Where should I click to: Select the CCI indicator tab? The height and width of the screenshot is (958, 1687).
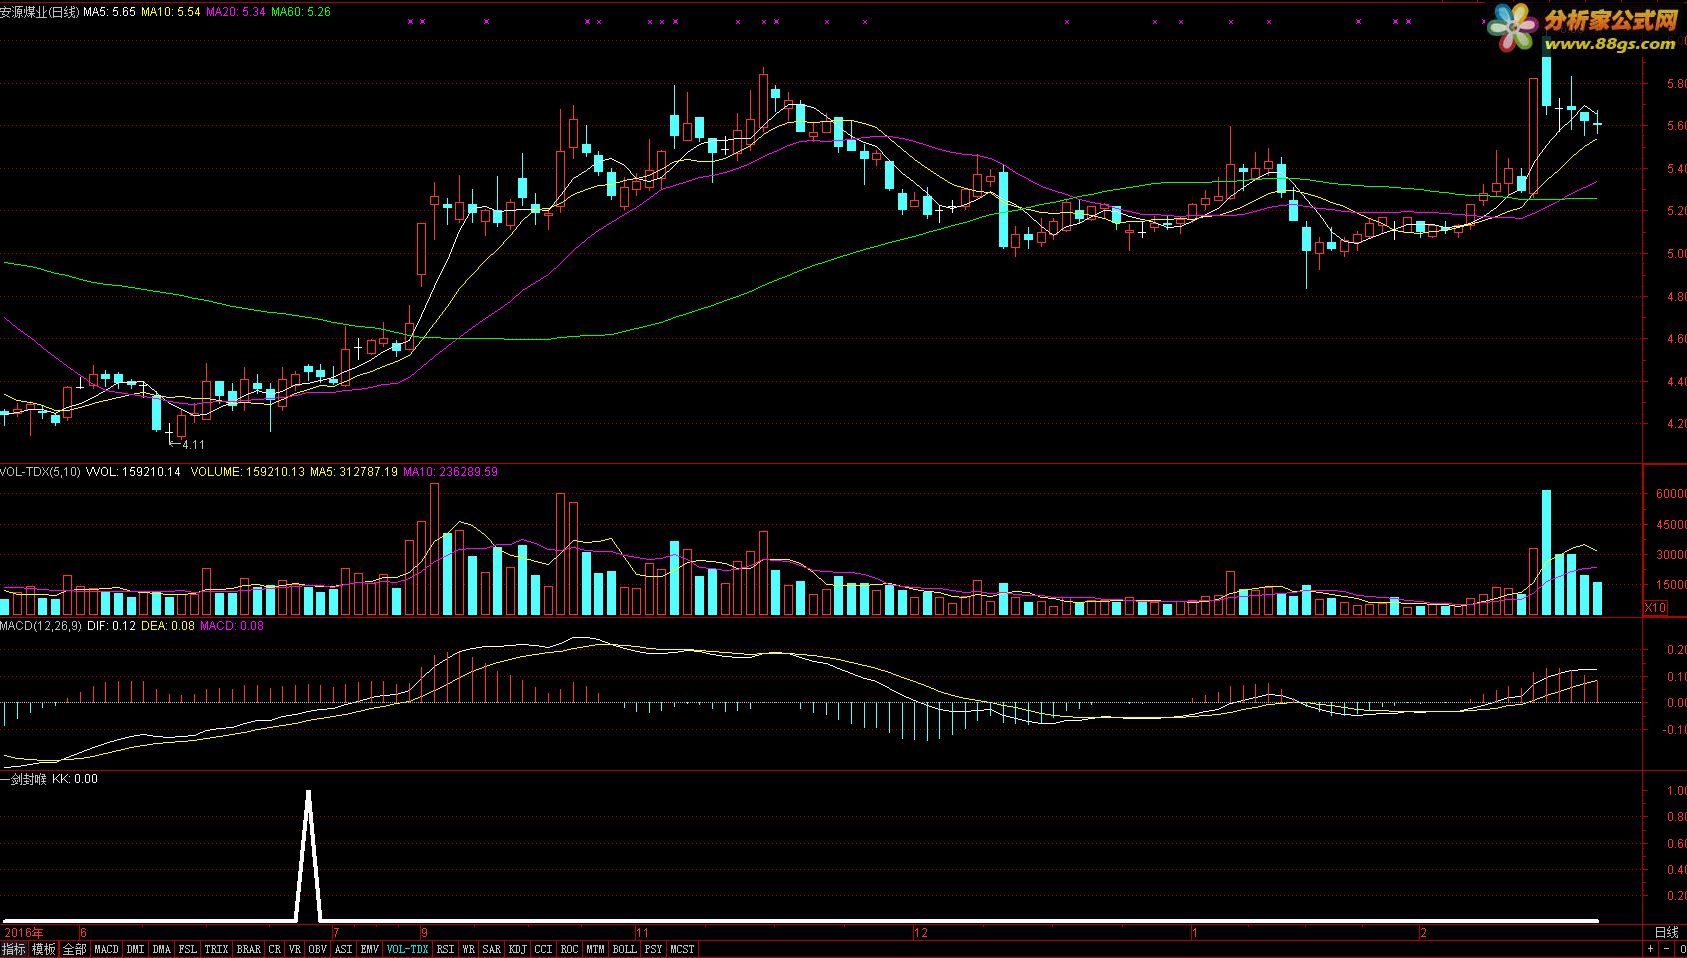pos(543,949)
